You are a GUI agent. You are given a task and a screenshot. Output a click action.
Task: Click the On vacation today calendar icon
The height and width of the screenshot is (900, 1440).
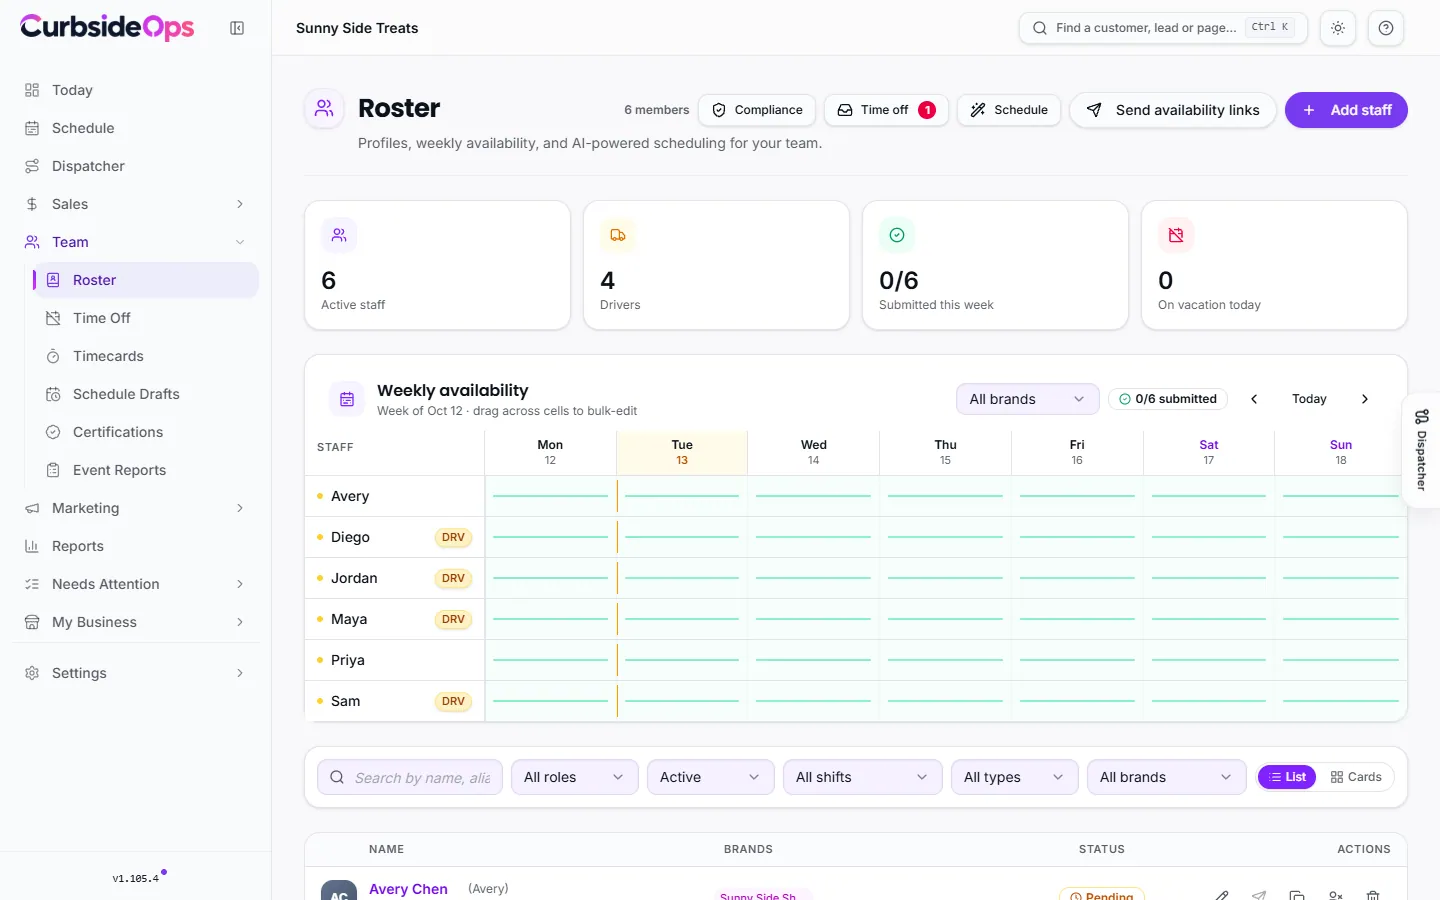(x=1176, y=235)
